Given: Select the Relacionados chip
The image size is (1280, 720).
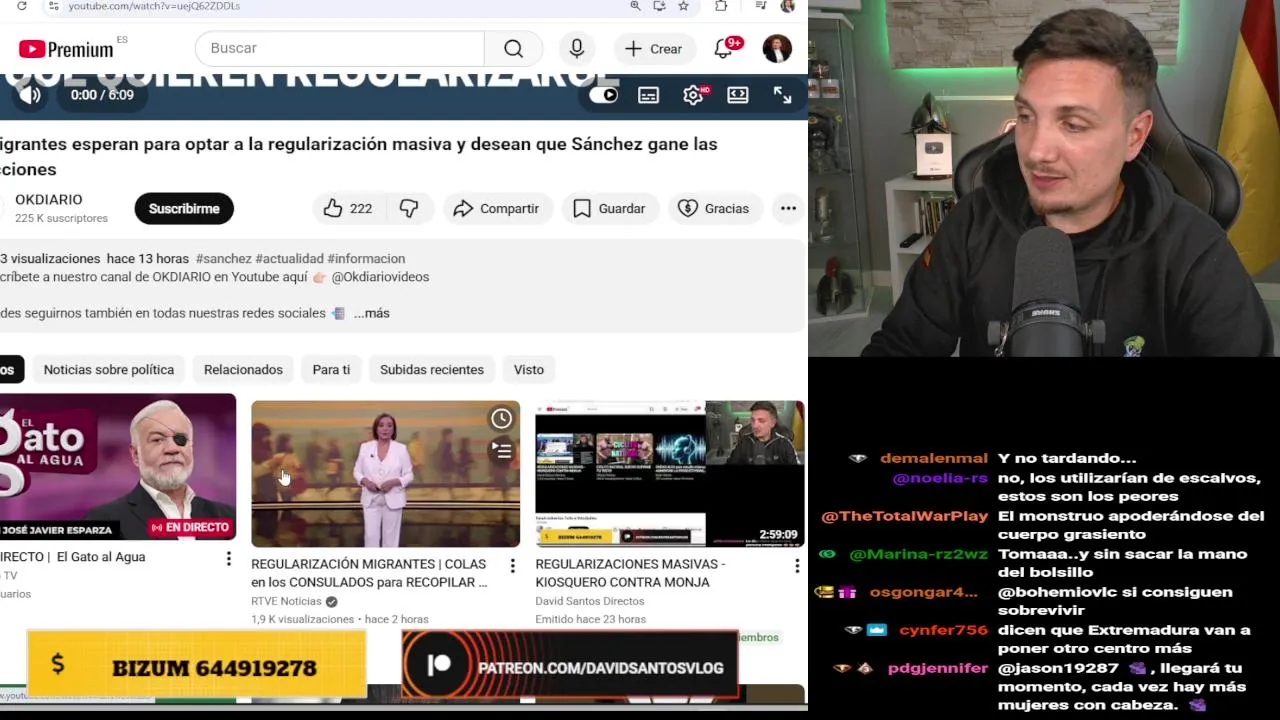Looking at the screenshot, I should pyautogui.click(x=243, y=370).
